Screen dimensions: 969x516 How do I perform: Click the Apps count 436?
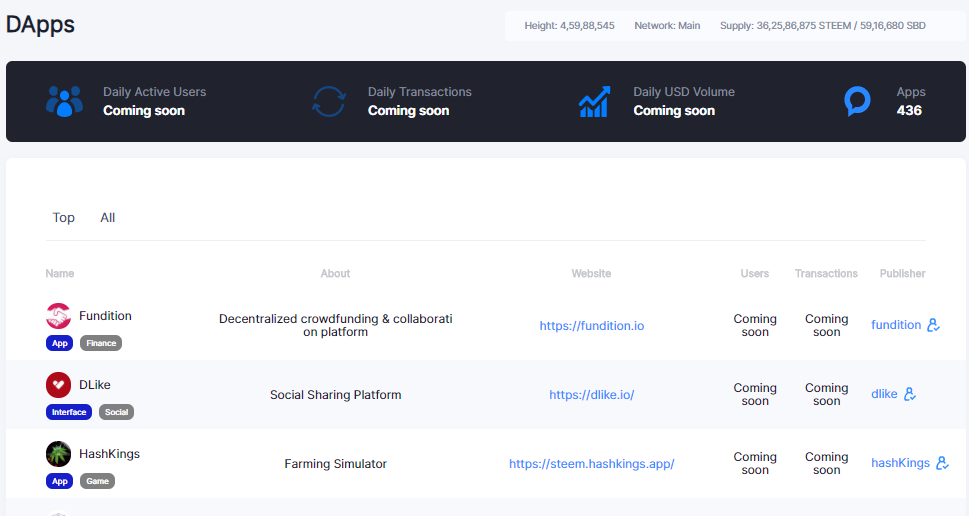tap(909, 111)
